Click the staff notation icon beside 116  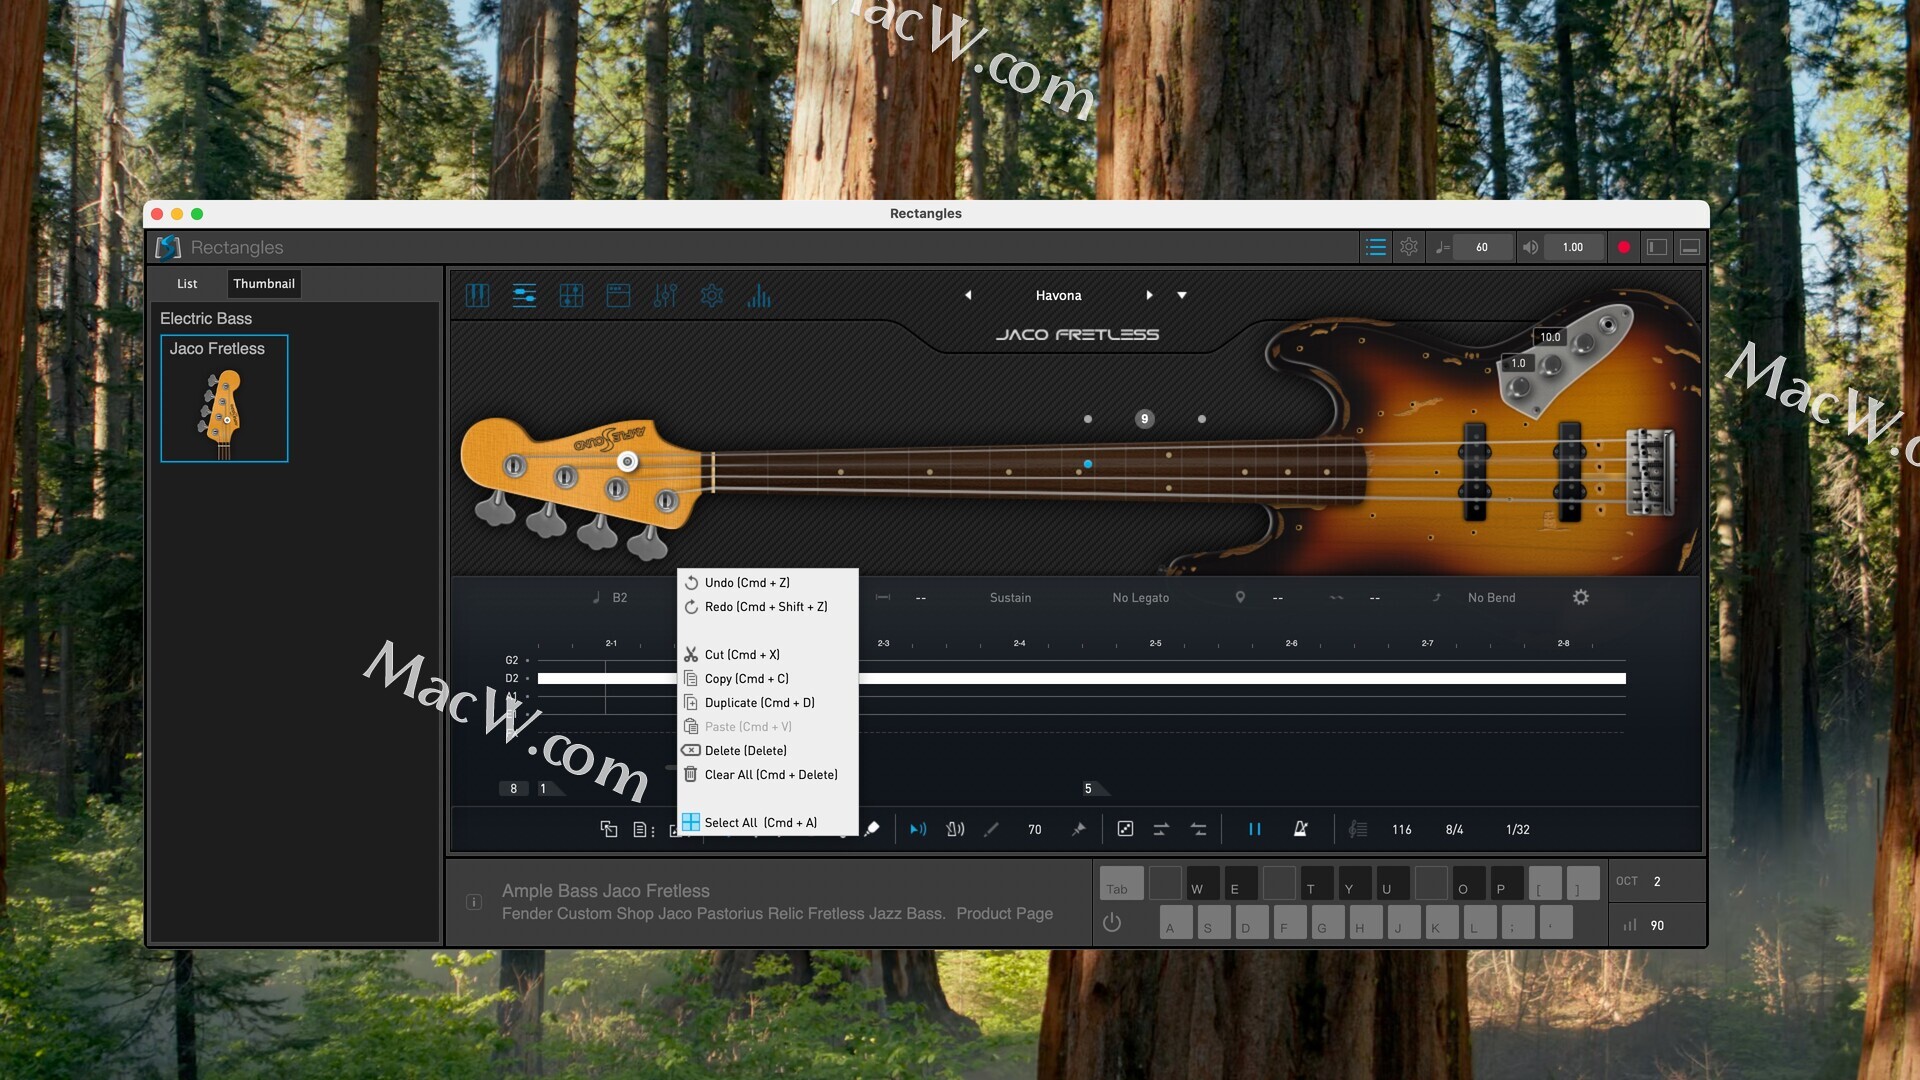point(1357,829)
